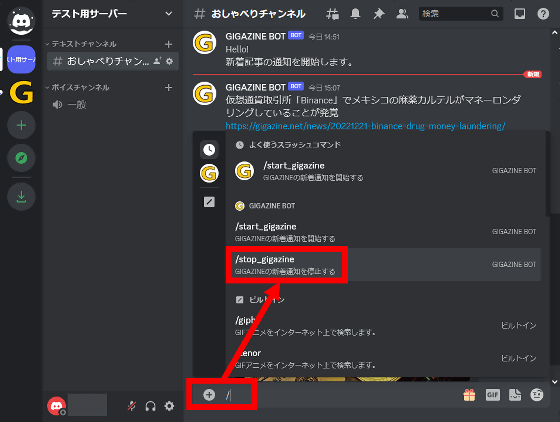The image size is (560, 422).
Task: Choose the /tenor built-in command
Action: pyautogui.click(x=384, y=358)
